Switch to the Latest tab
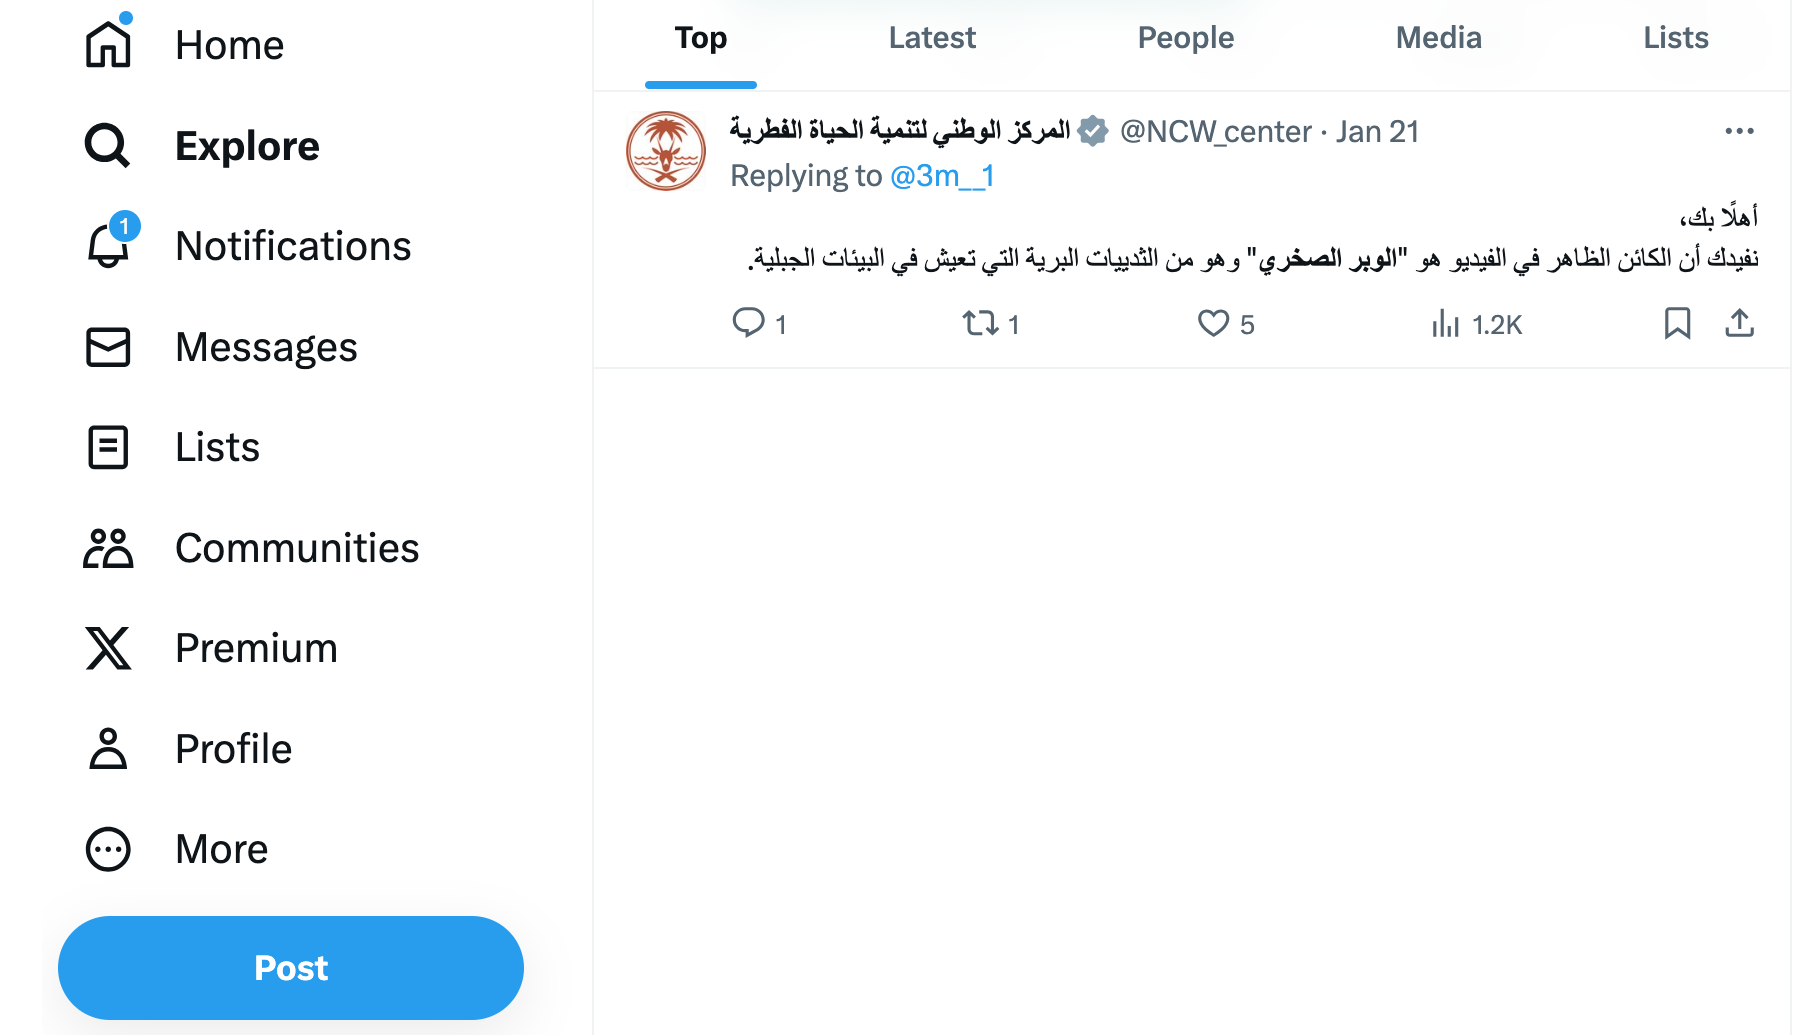This screenshot has height=1035, width=1798. [x=932, y=38]
